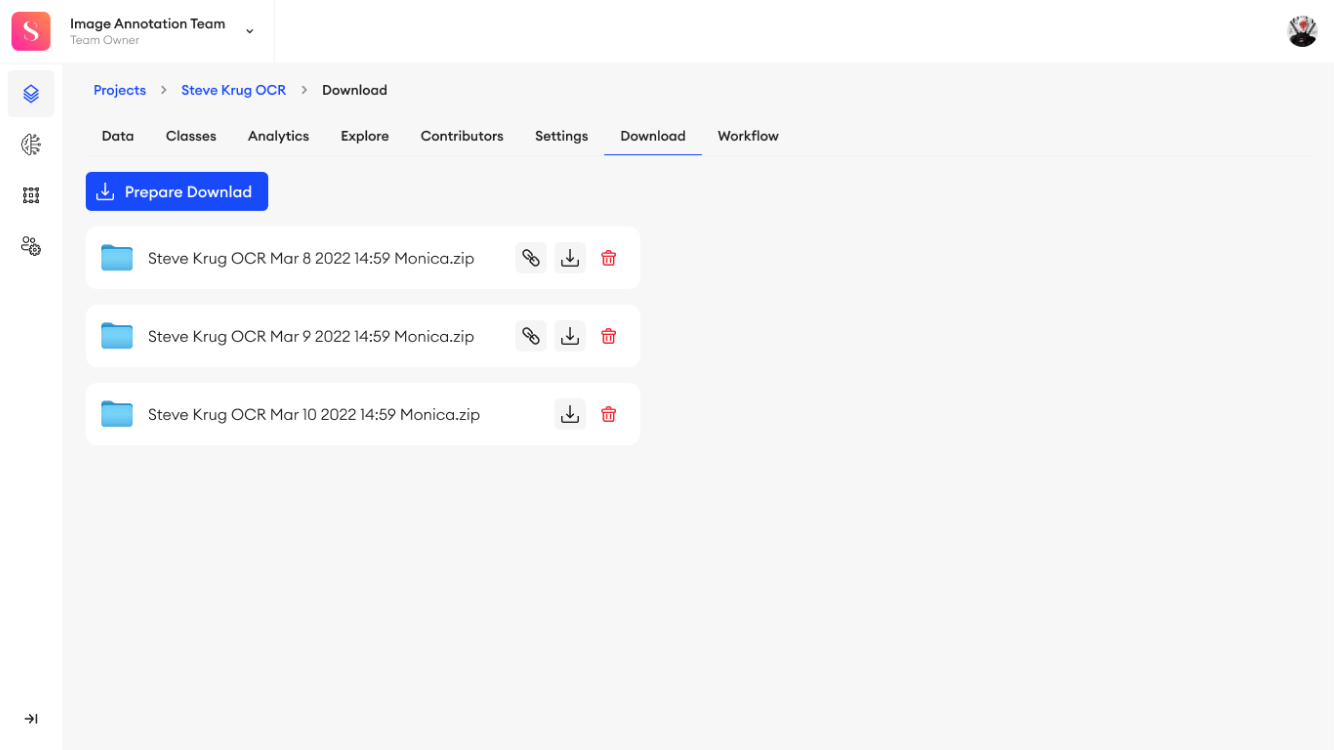The height and width of the screenshot is (750, 1334).
Task: Download the Mar 8 2022 zip
Action: pyautogui.click(x=570, y=258)
